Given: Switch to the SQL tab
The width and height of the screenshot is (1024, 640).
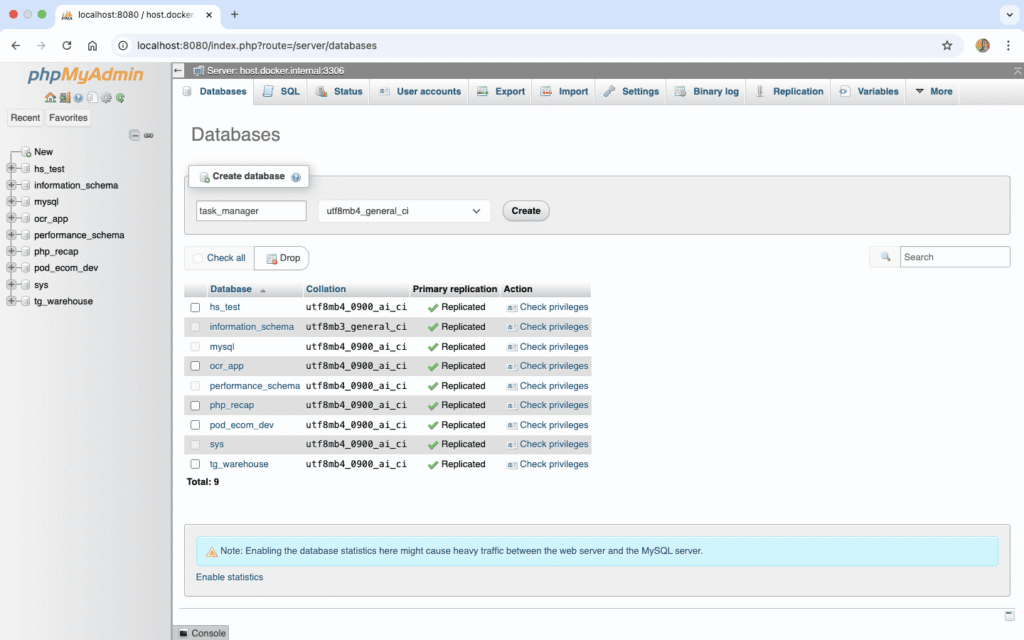Looking at the screenshot, I should [281, 91].
